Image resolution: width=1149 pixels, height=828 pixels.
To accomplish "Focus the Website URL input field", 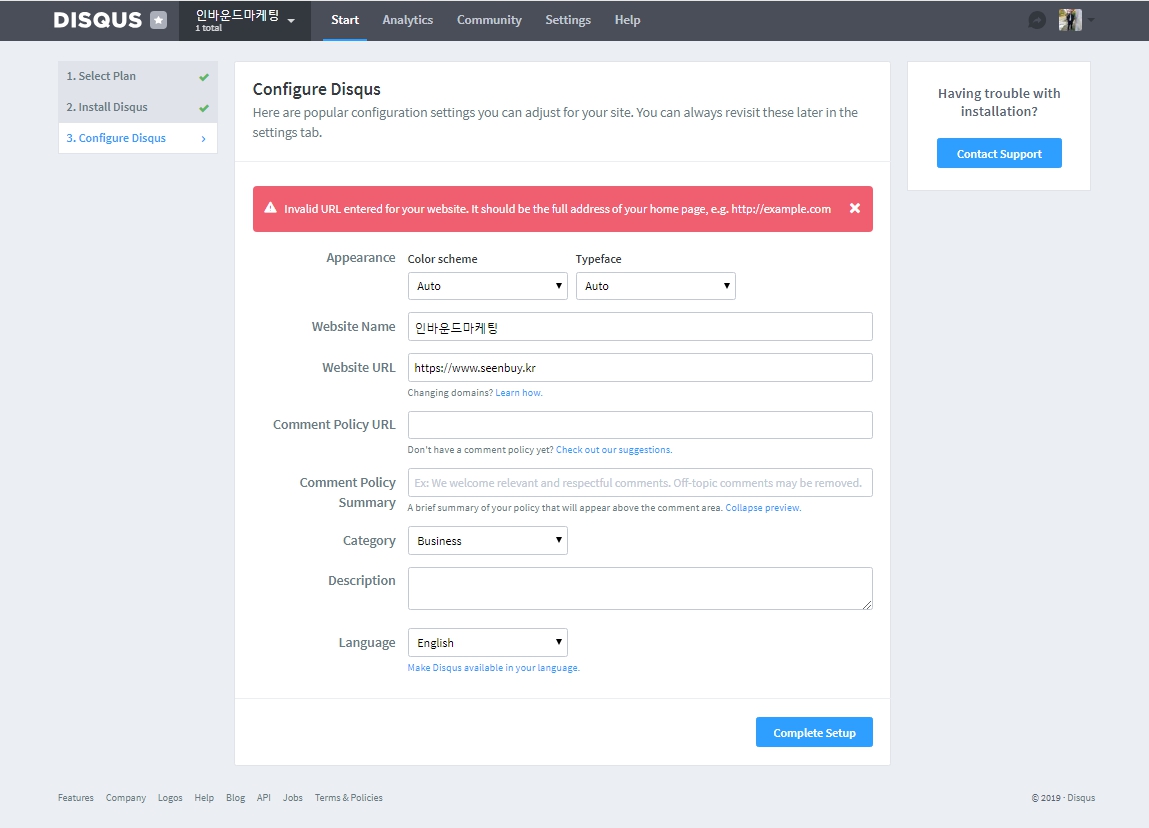I will pos(640,367).
